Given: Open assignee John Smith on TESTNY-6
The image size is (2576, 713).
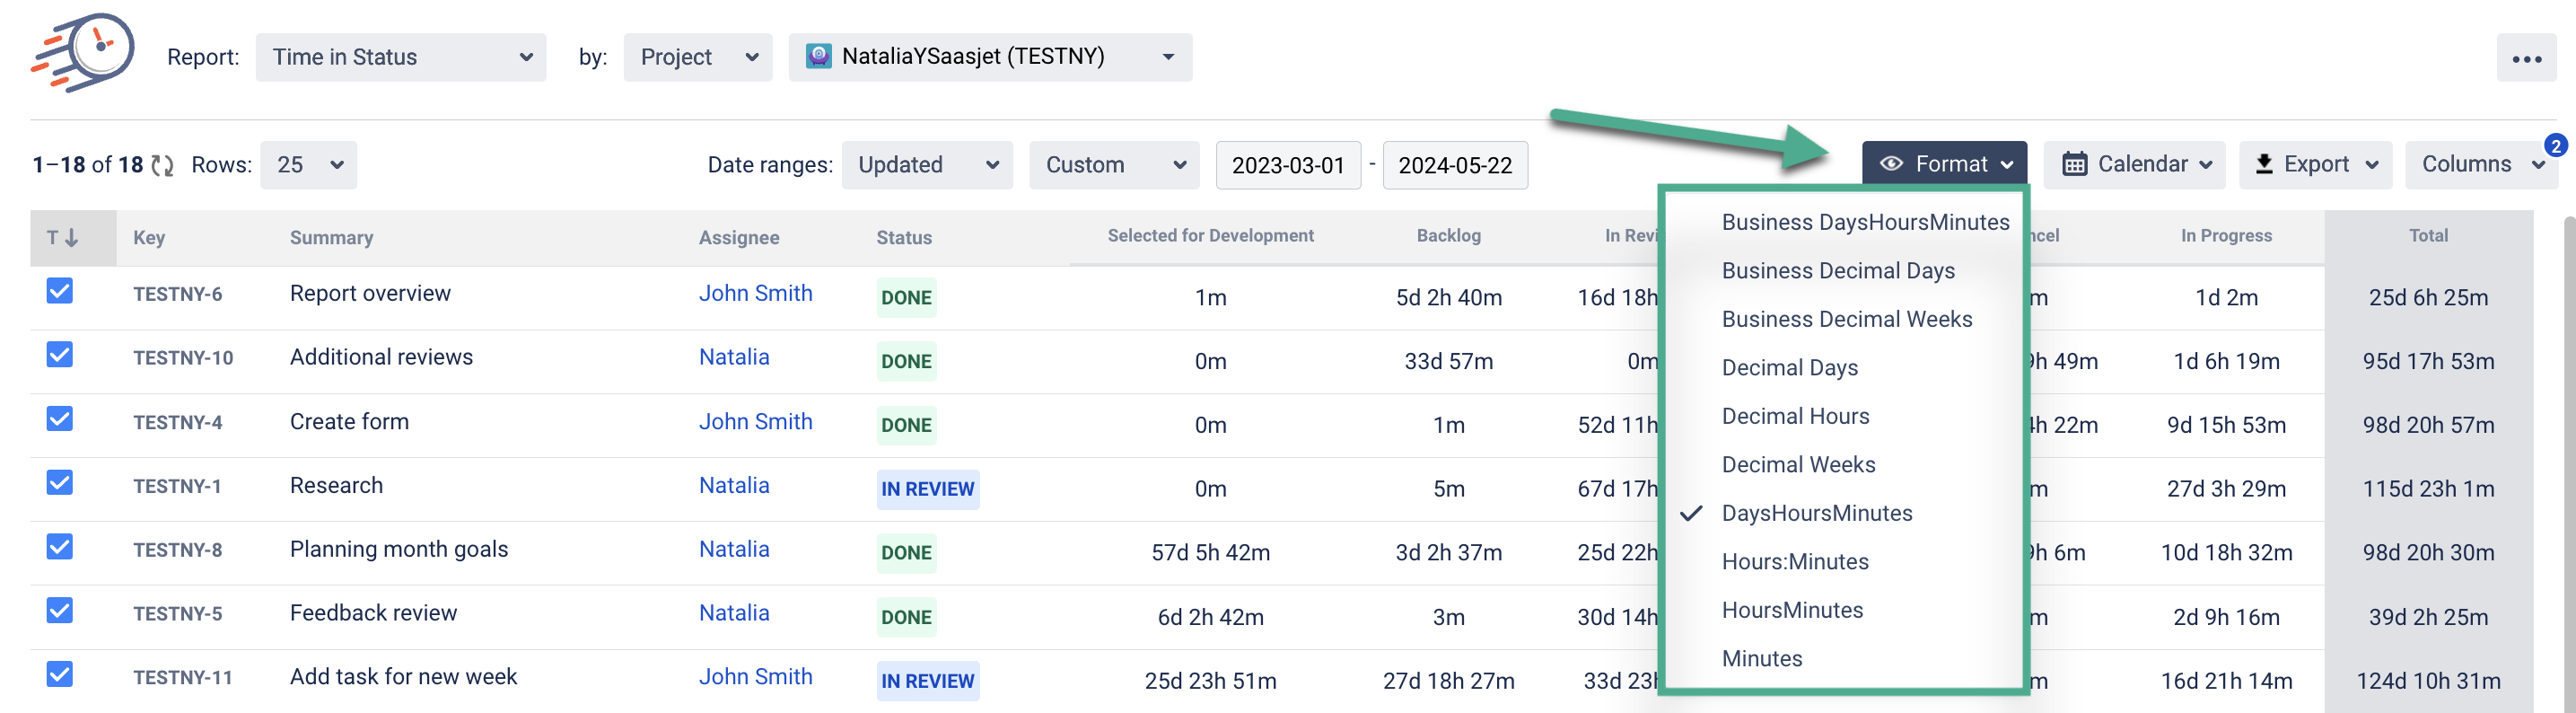Looking at the screenshot, I should tap(755, 293).
